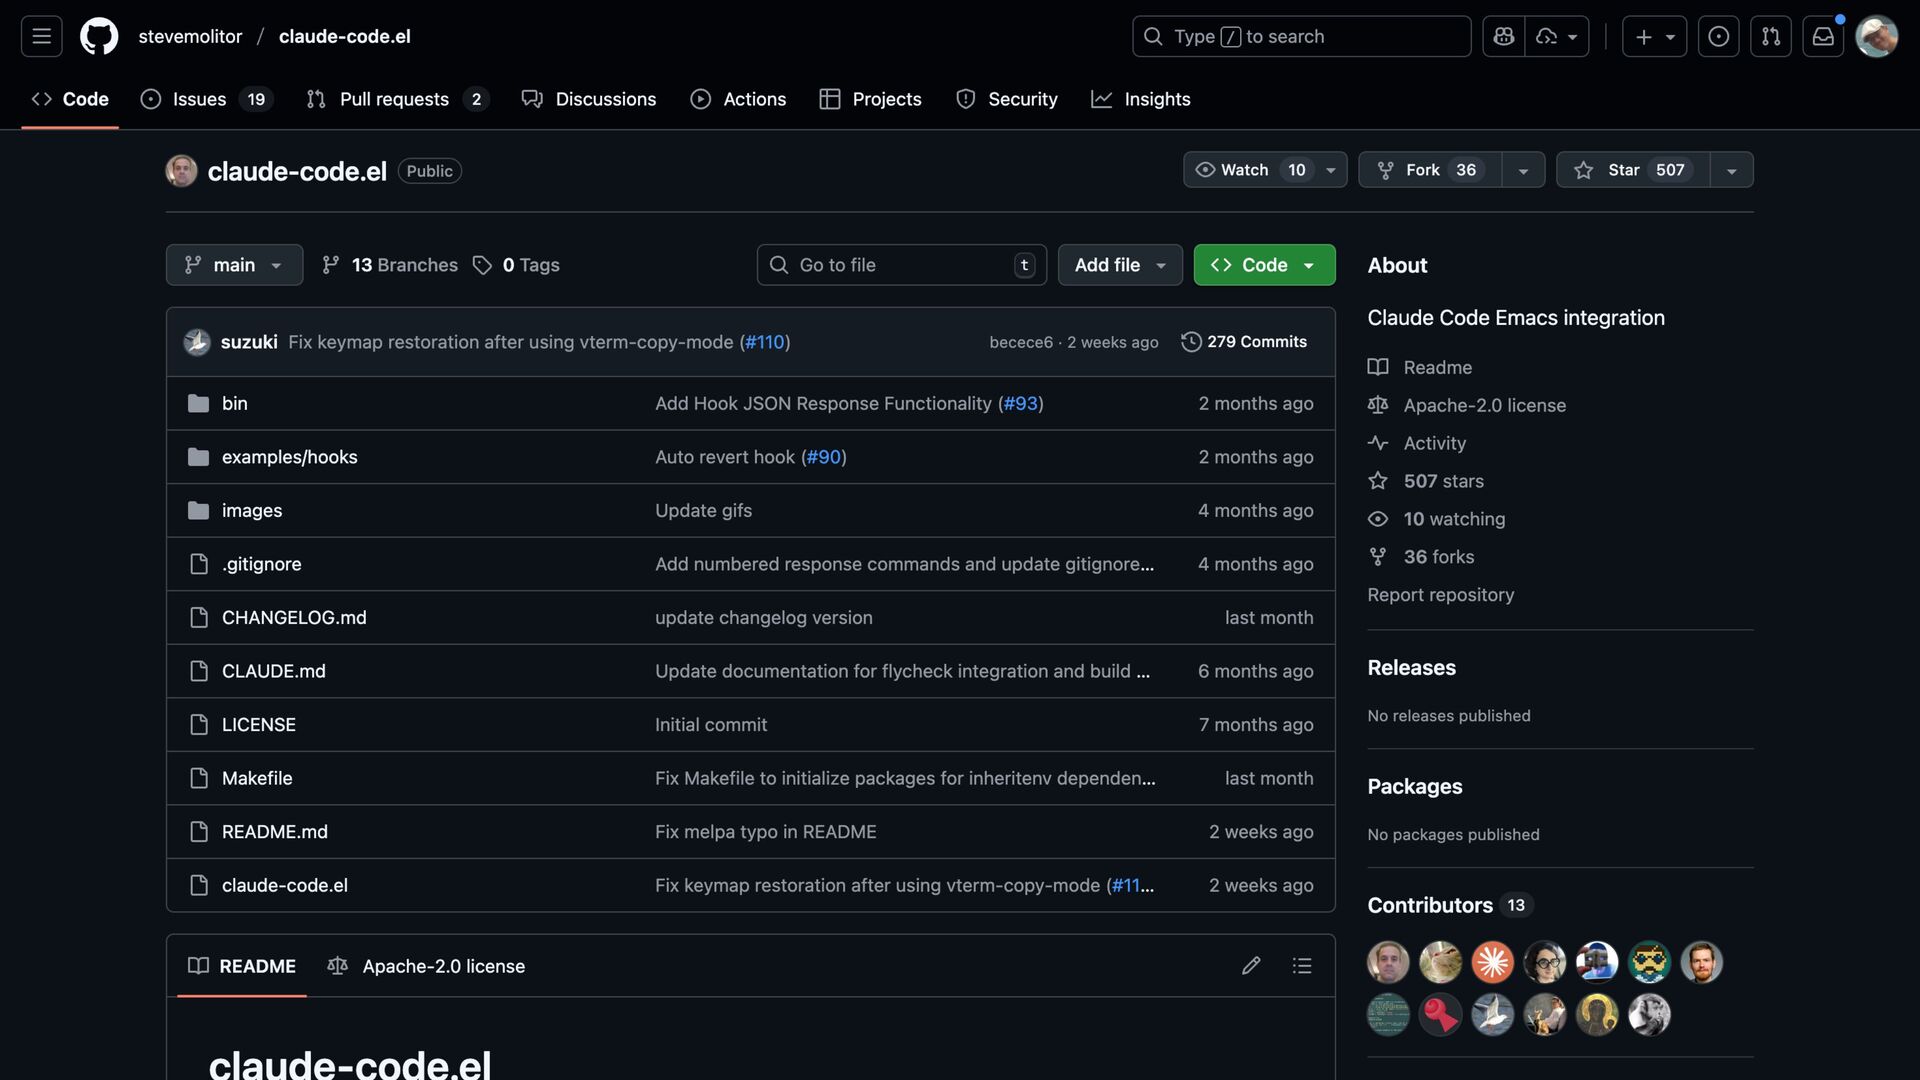Open the README outline list icon
Image resolution: width=1920 pixels, height=1080 pixels.
pyautogui.click(x=1301, y=966)
